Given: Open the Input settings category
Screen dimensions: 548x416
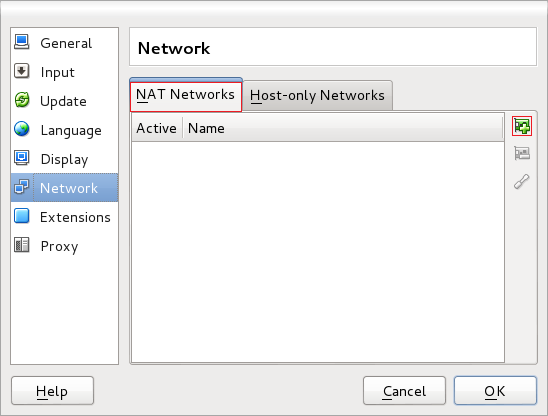Looking at the screenshot, I should [x=65, y=72].
